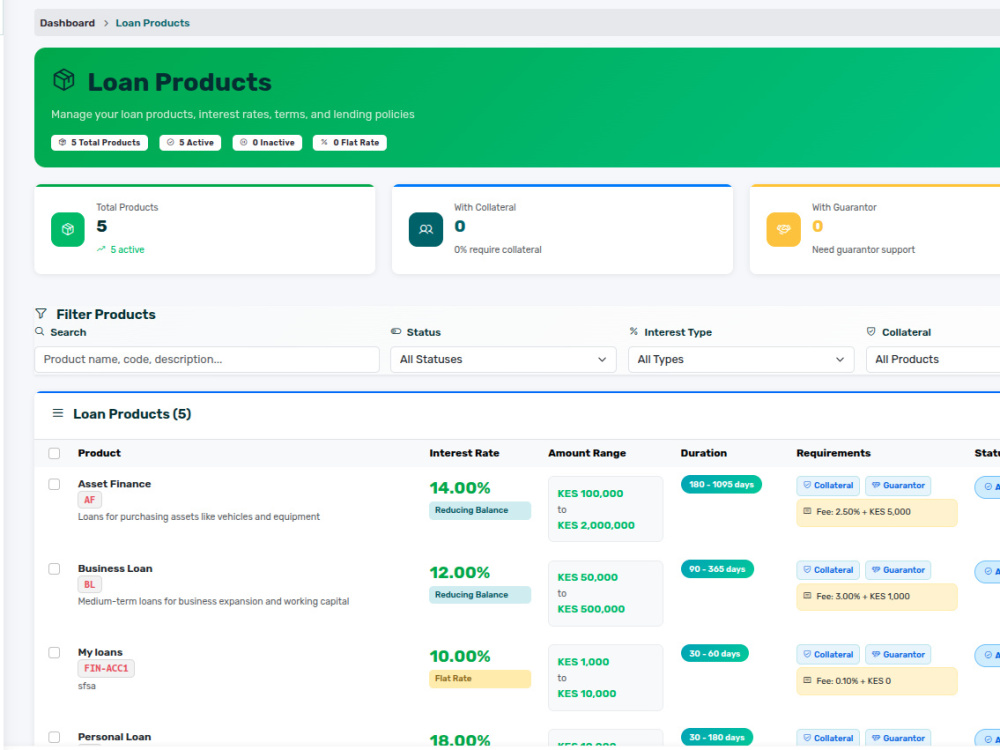Viewport: 1000px width, 750px height.
Task: Click the Collateral tag in Business Loan row
Action: (828, 570)
